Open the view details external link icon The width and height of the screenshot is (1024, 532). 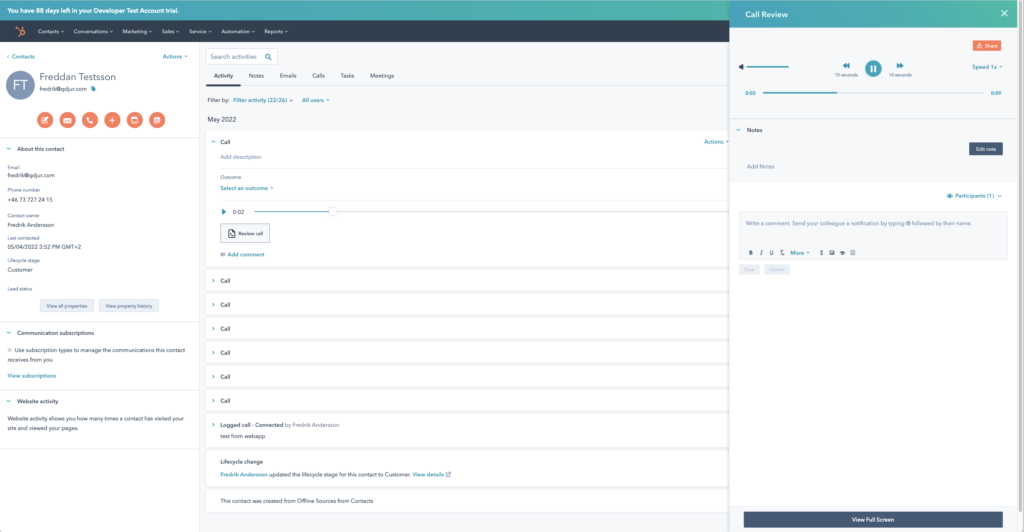click(448, 475)
